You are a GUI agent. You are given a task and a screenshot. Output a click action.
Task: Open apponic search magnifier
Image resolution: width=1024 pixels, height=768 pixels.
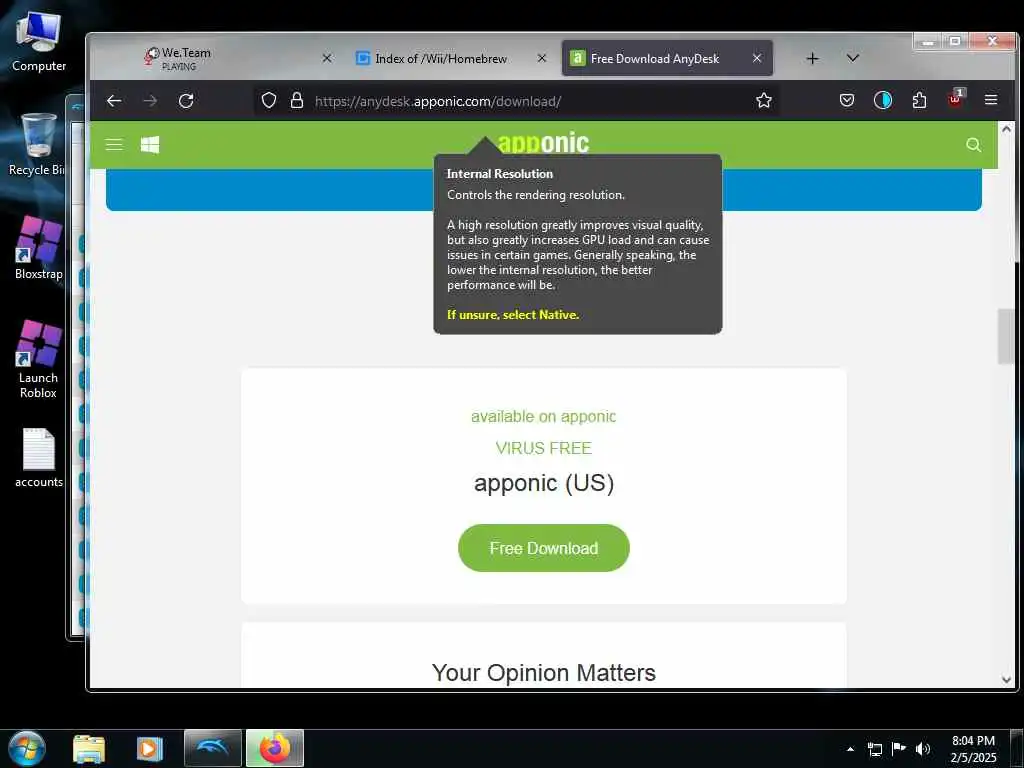click(x=973, y=145)
